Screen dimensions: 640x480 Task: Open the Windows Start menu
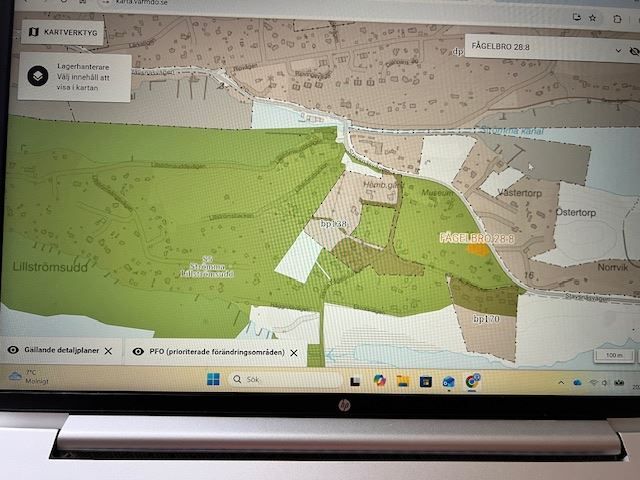[x=212, y=379]
